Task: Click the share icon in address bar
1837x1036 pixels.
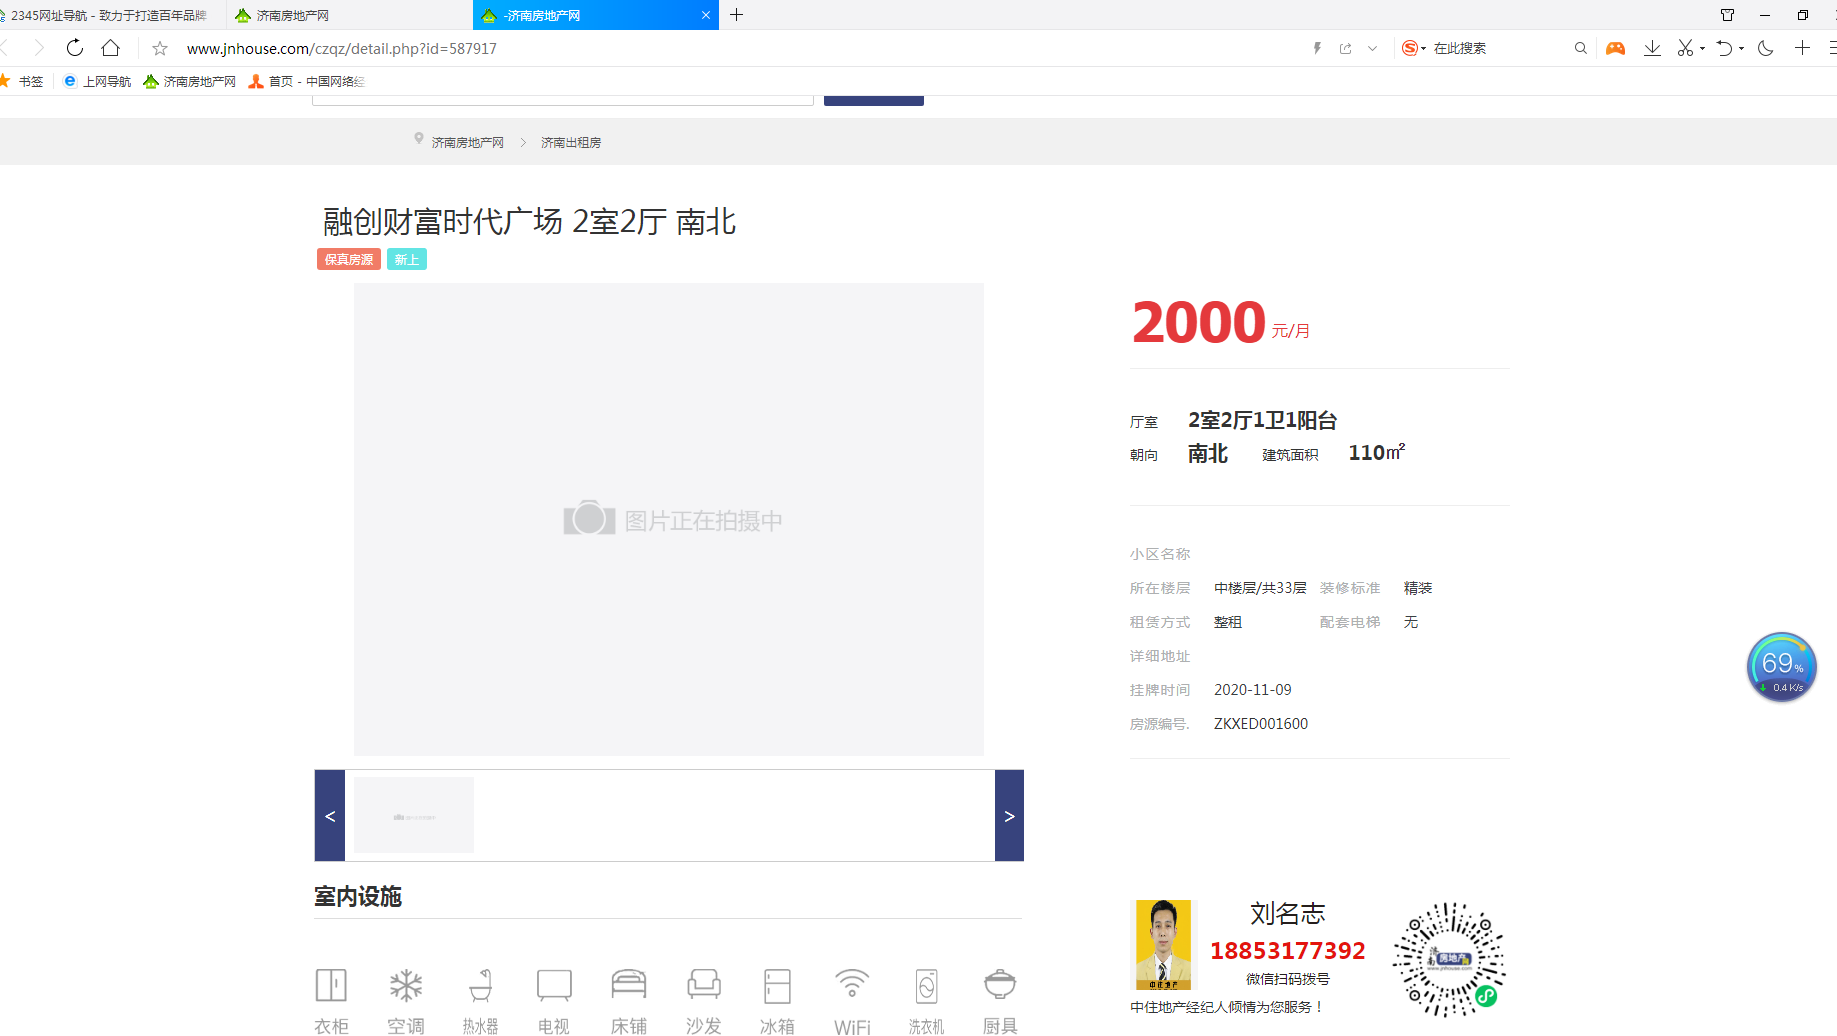Action: click(x=1345, y=48)
